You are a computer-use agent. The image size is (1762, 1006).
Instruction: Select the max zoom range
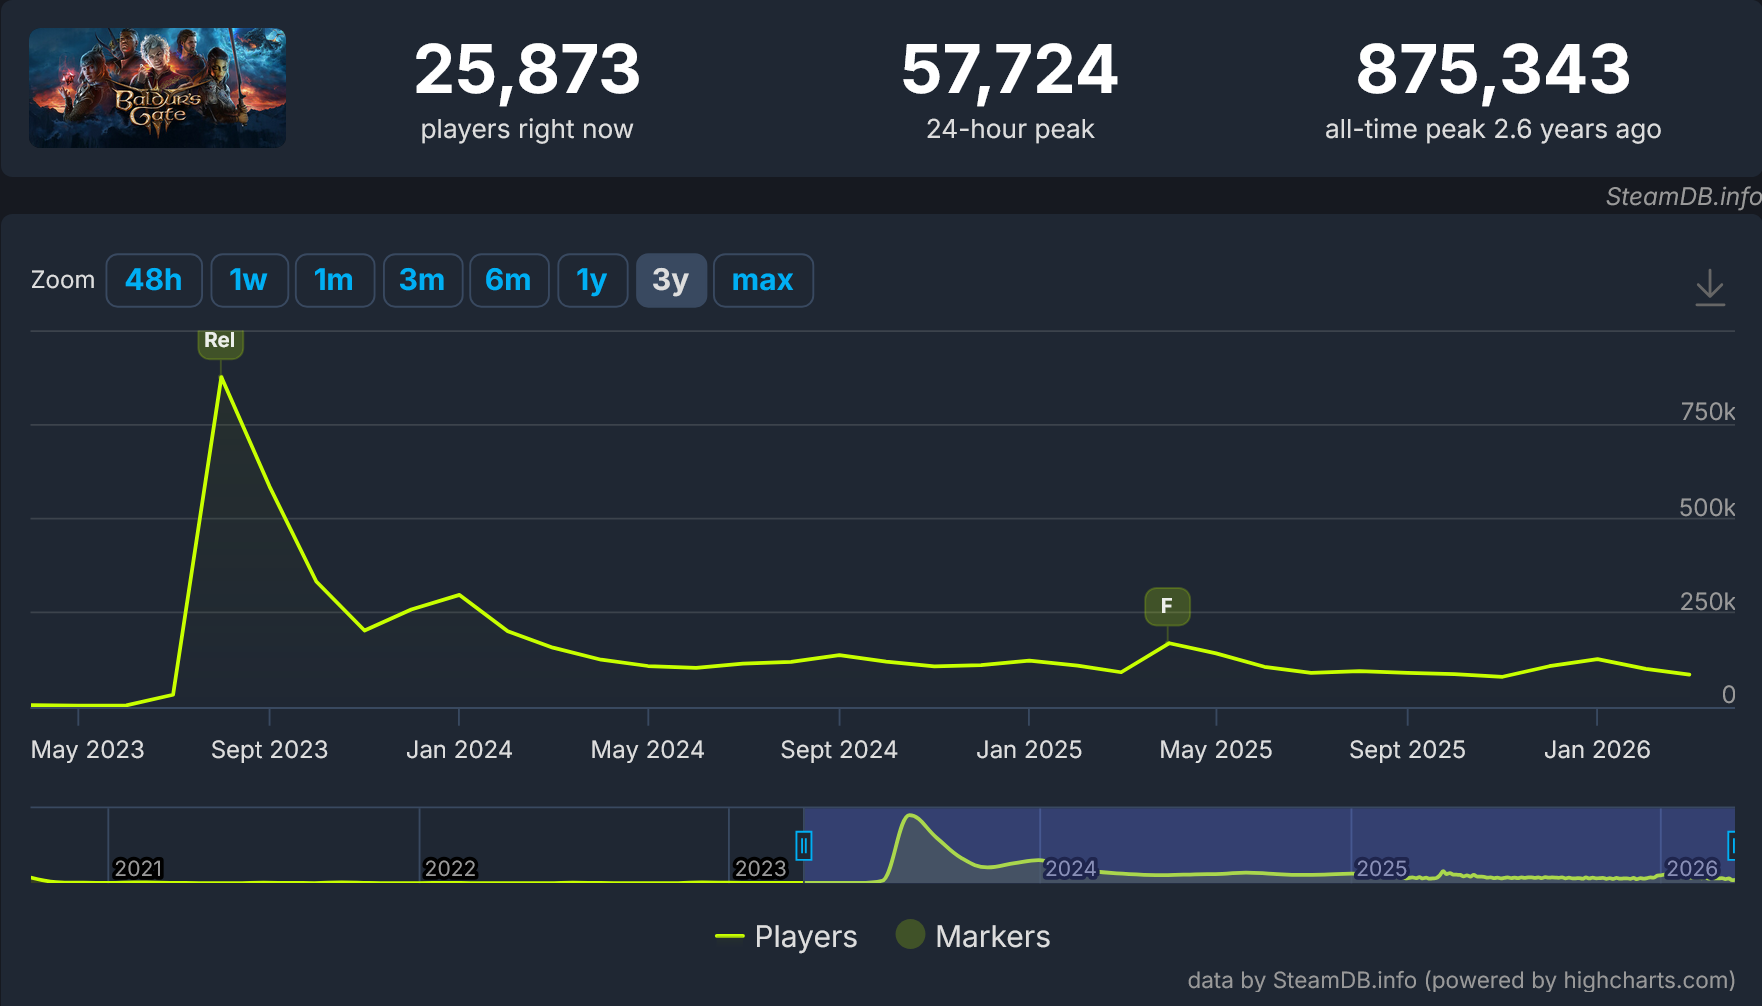(x=763, y=280)
